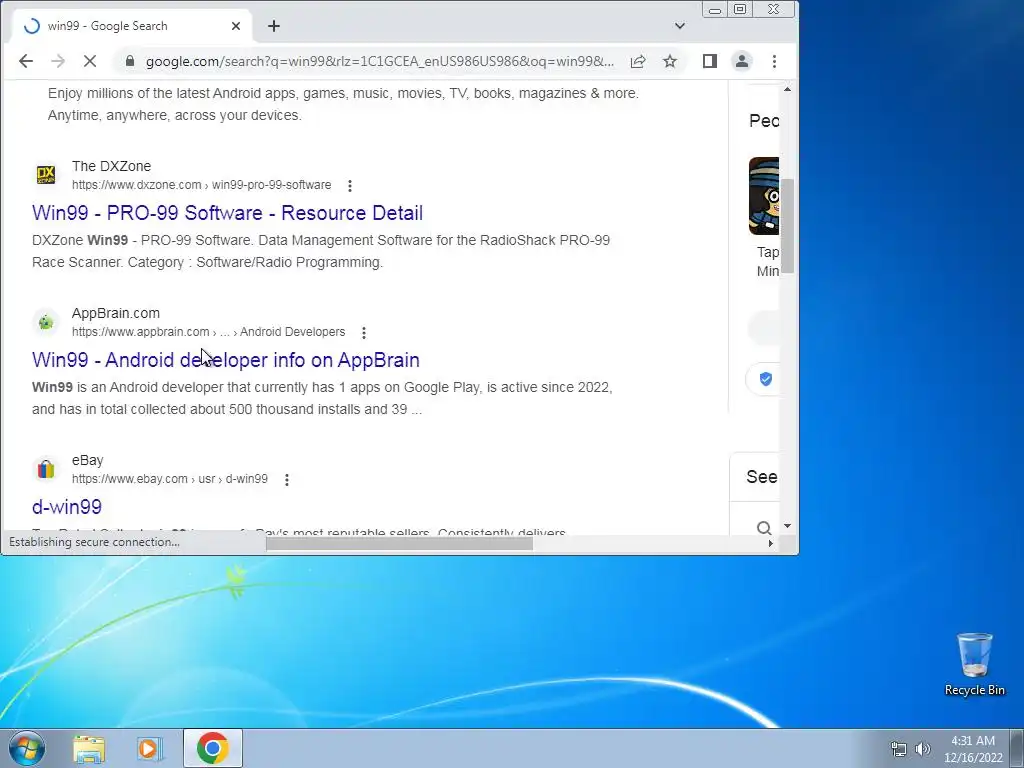Open the volume speaker tray icon
Screen dimensions: 1024x768
click(x=922, y=749)
